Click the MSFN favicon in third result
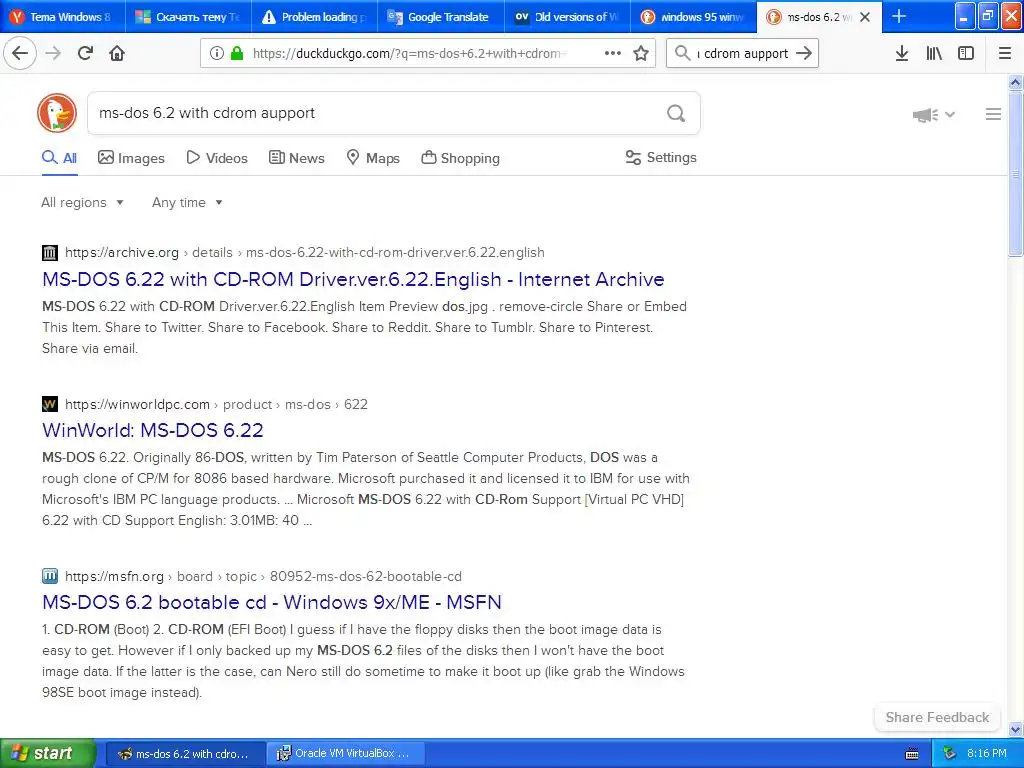The width and height of the screenshot is (1024, 768). point(50,576)
